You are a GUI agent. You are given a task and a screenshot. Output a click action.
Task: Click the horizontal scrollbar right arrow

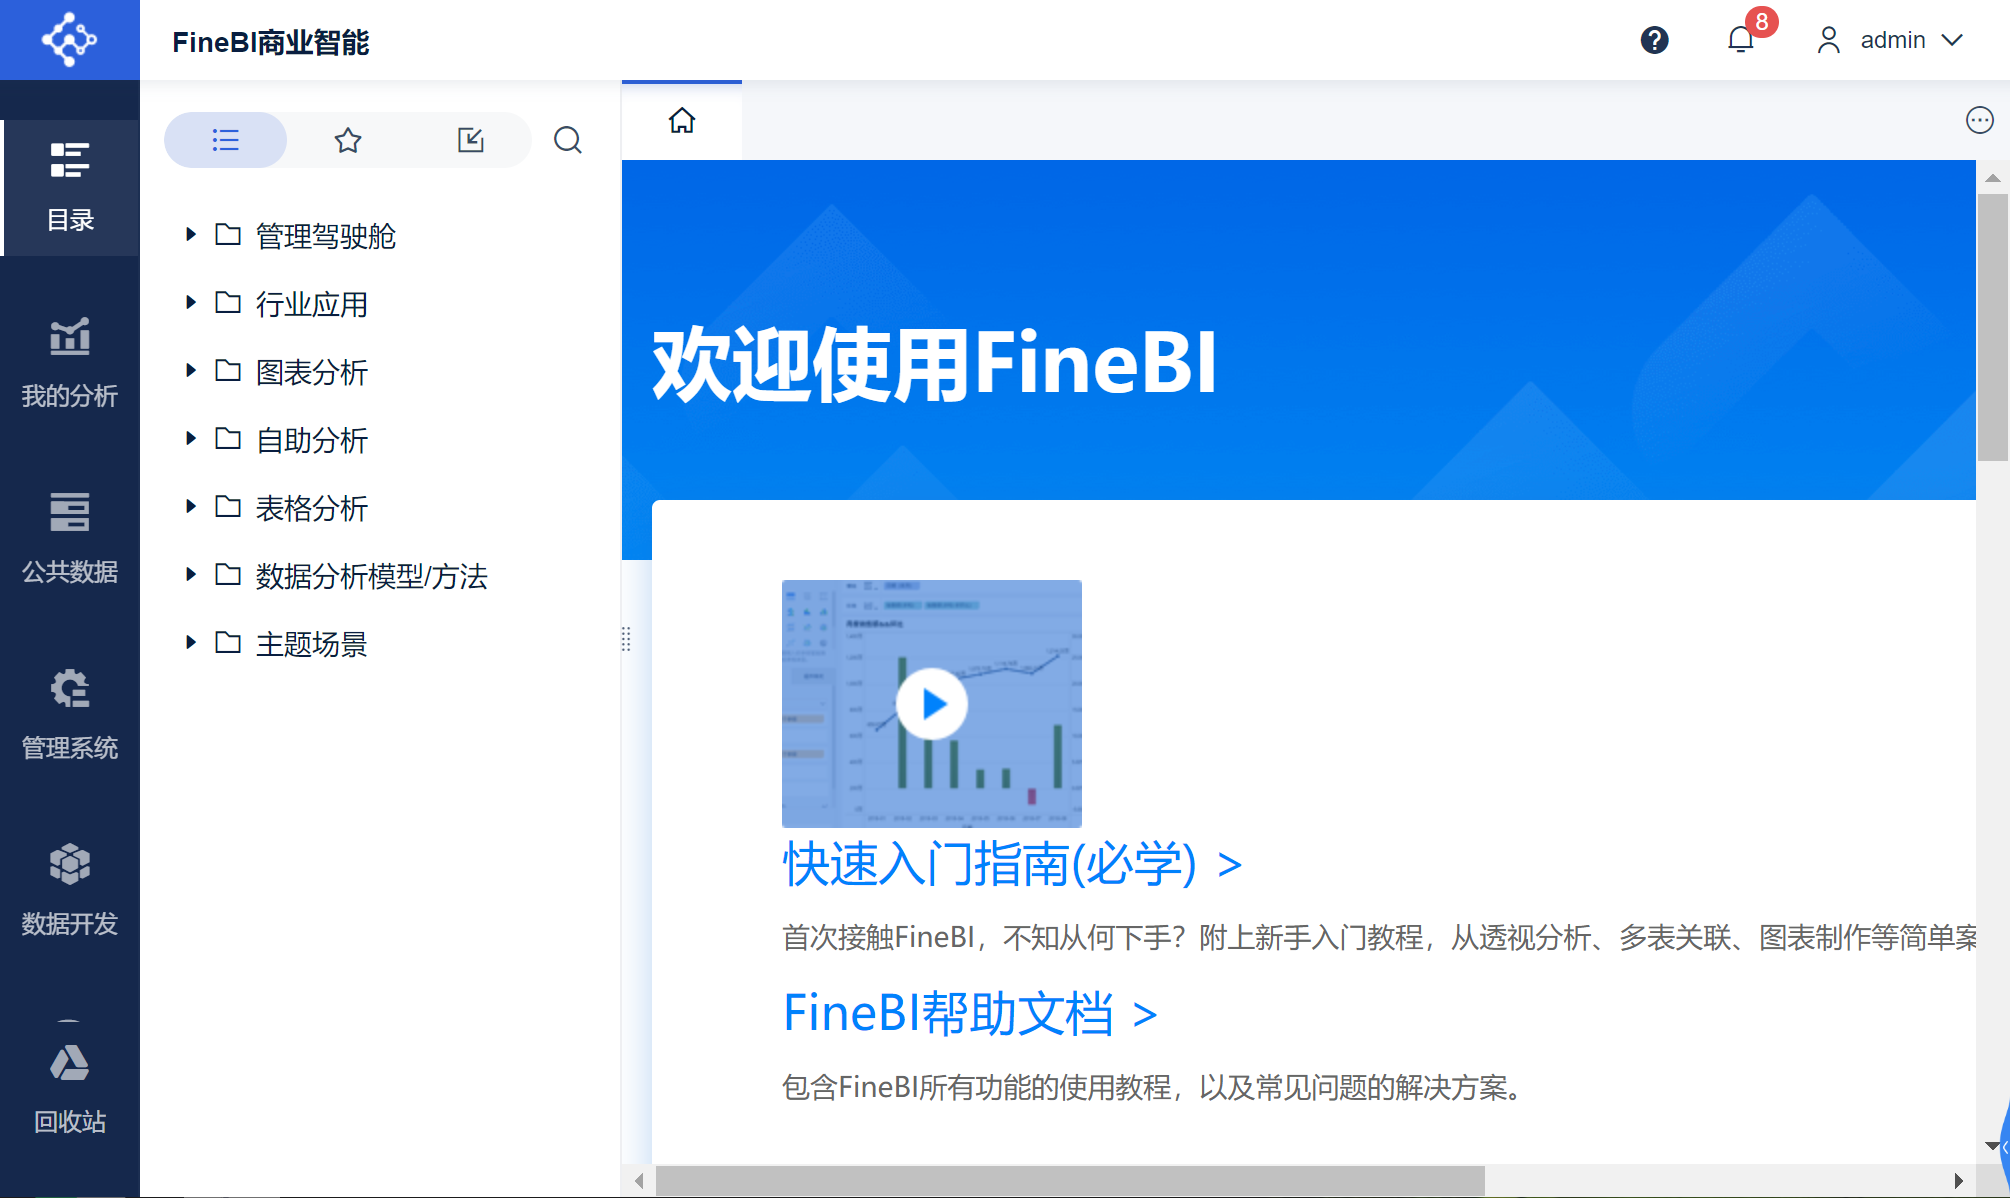coord(1958,1181)
